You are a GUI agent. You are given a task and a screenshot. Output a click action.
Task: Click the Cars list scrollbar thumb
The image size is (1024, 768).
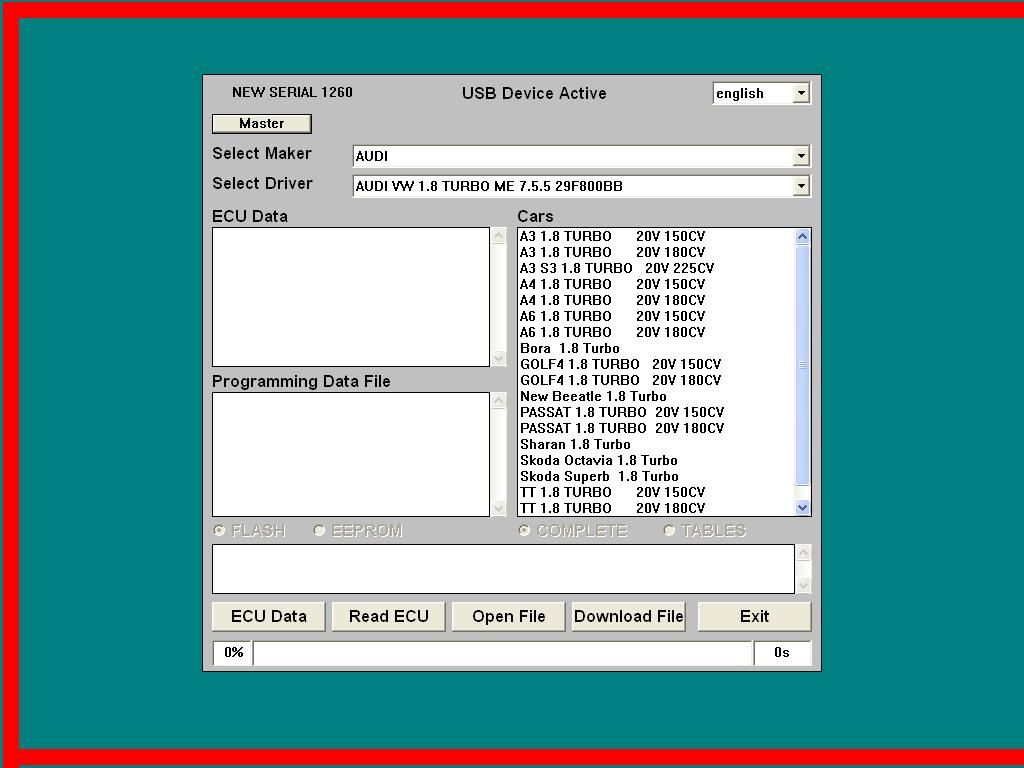[x=803, y=365]
